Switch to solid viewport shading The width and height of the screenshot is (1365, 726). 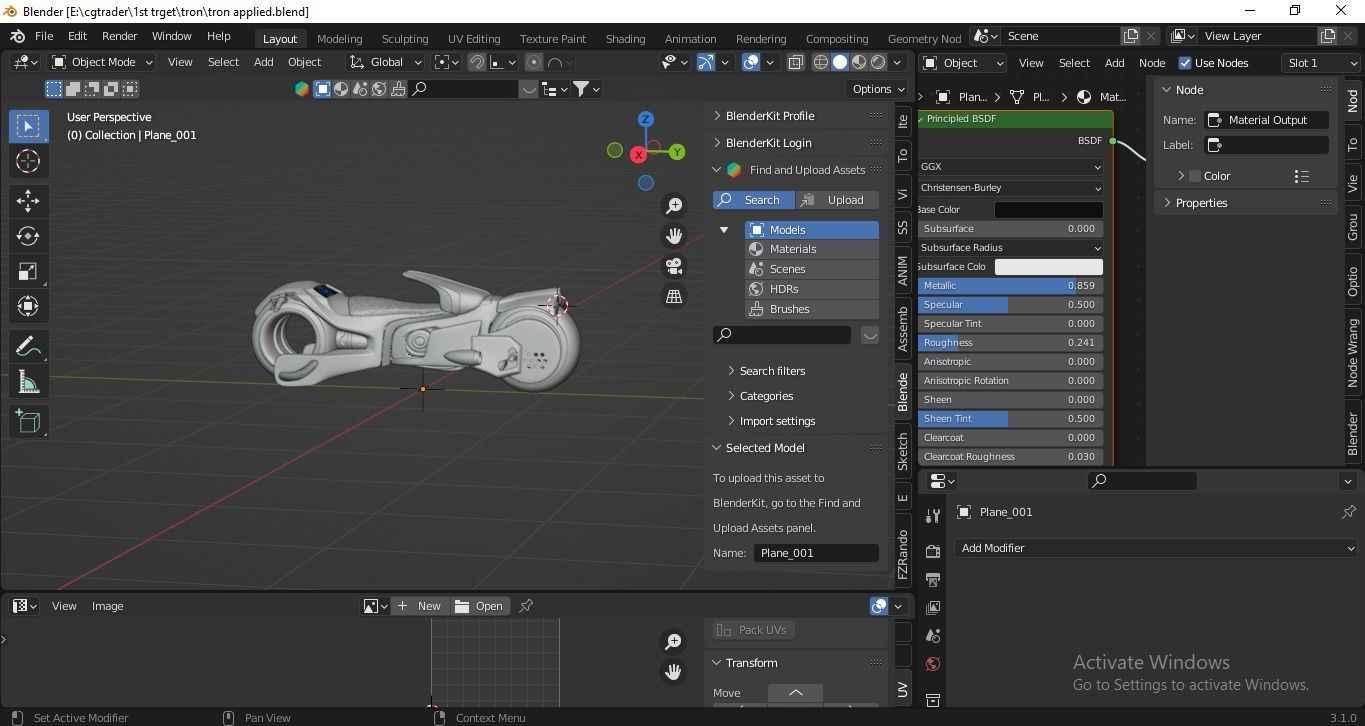click(840, 62)
